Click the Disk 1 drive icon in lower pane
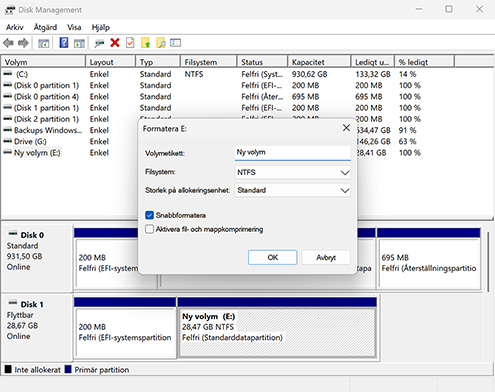 [x=13, y=303]
